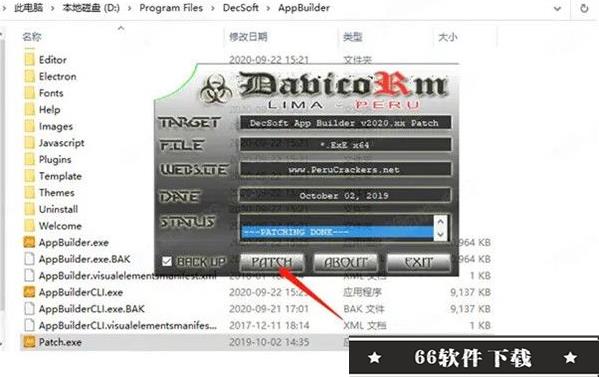The height and width of the screenshot is (377, 599).
Task: Select the AppBuilderCLI.exe application icon
Action: pyautogui.click(x=29, y=292)
